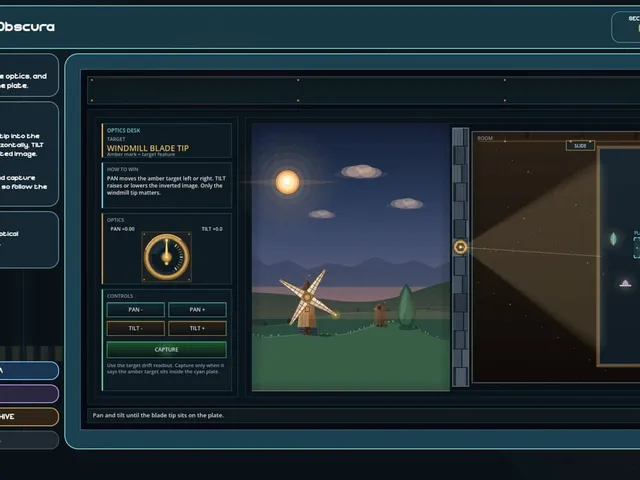Click the 'PAN +0.00' readout
Screen dimensions: 640x480
coord(122,229)
